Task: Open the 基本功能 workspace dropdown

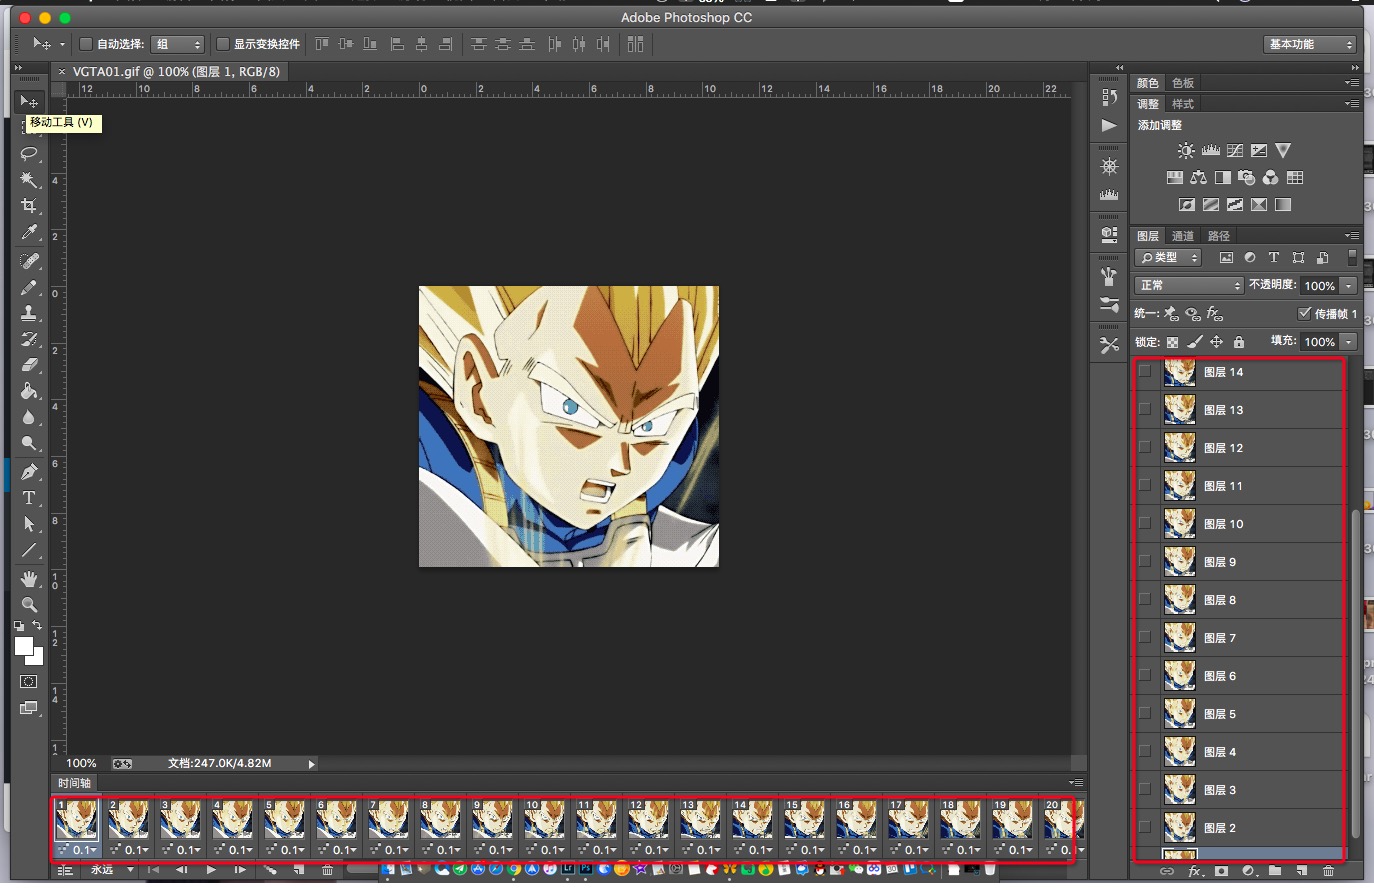Action: (1310, 44)
